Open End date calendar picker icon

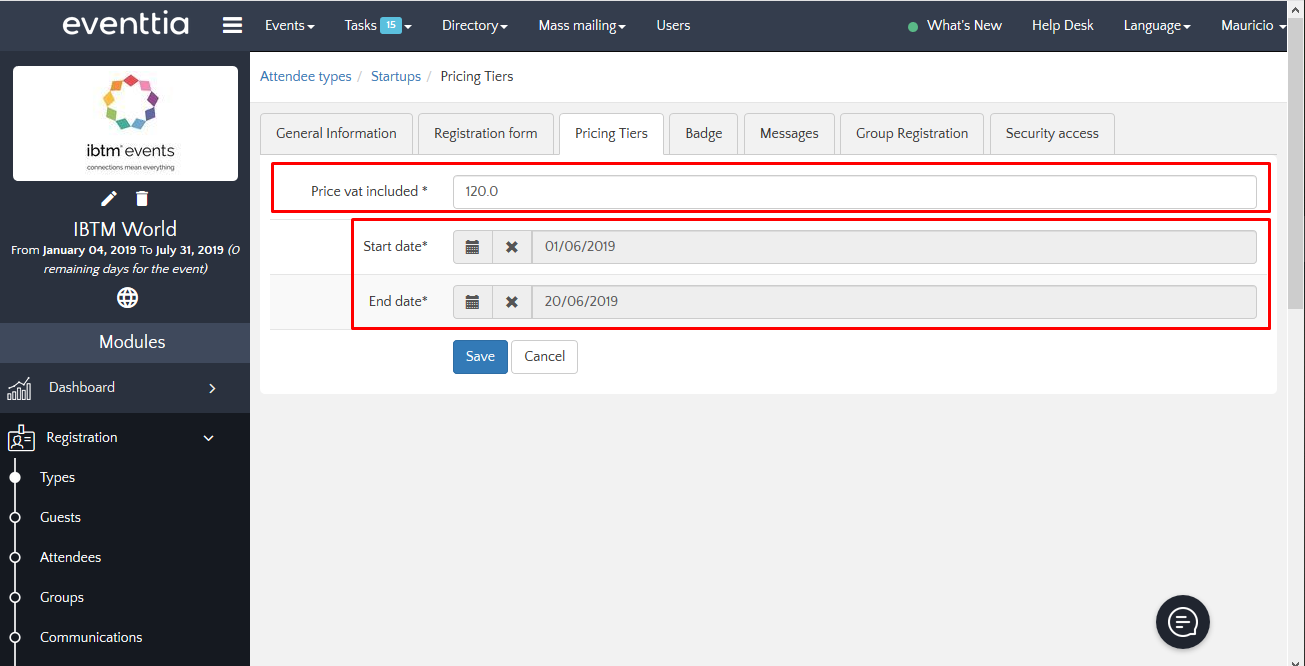473,302
